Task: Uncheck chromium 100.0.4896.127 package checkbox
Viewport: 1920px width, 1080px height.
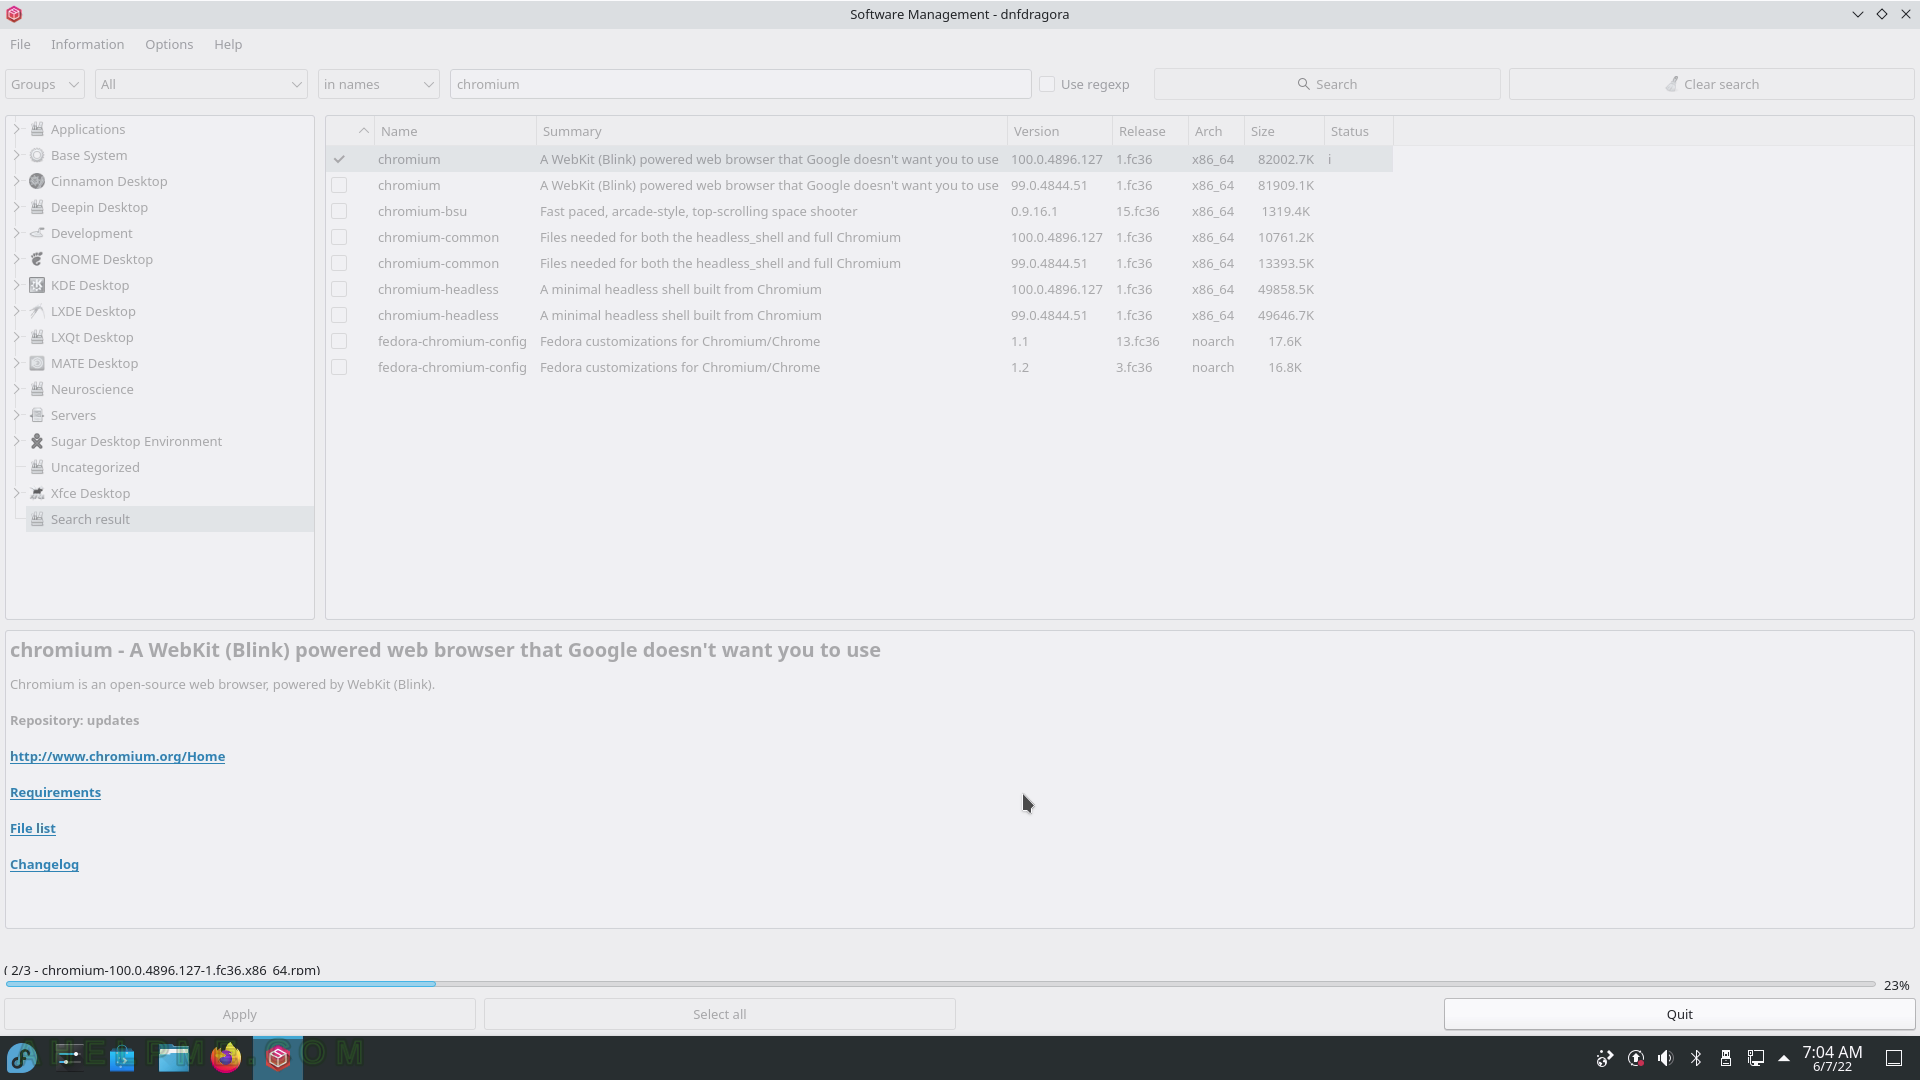Action: click(x=339, y=159)
